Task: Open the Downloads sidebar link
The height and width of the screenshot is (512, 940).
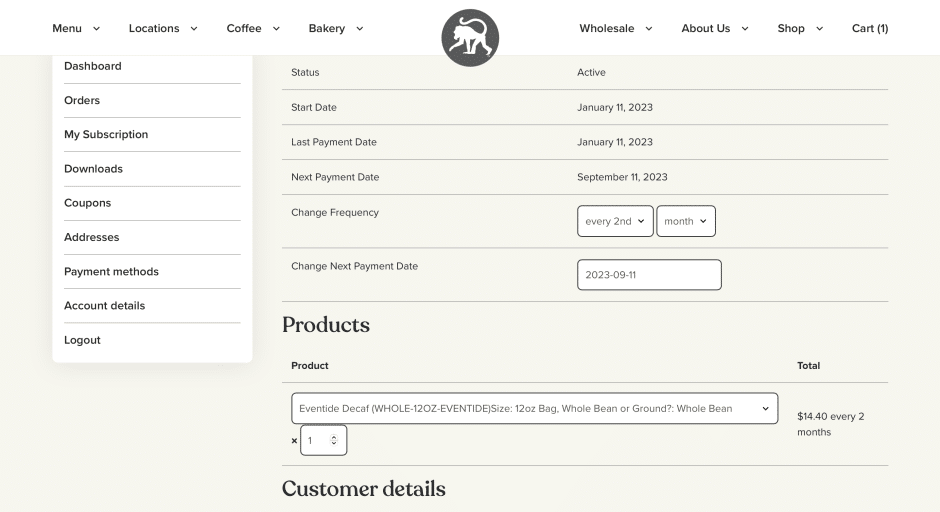Action: 93,168
